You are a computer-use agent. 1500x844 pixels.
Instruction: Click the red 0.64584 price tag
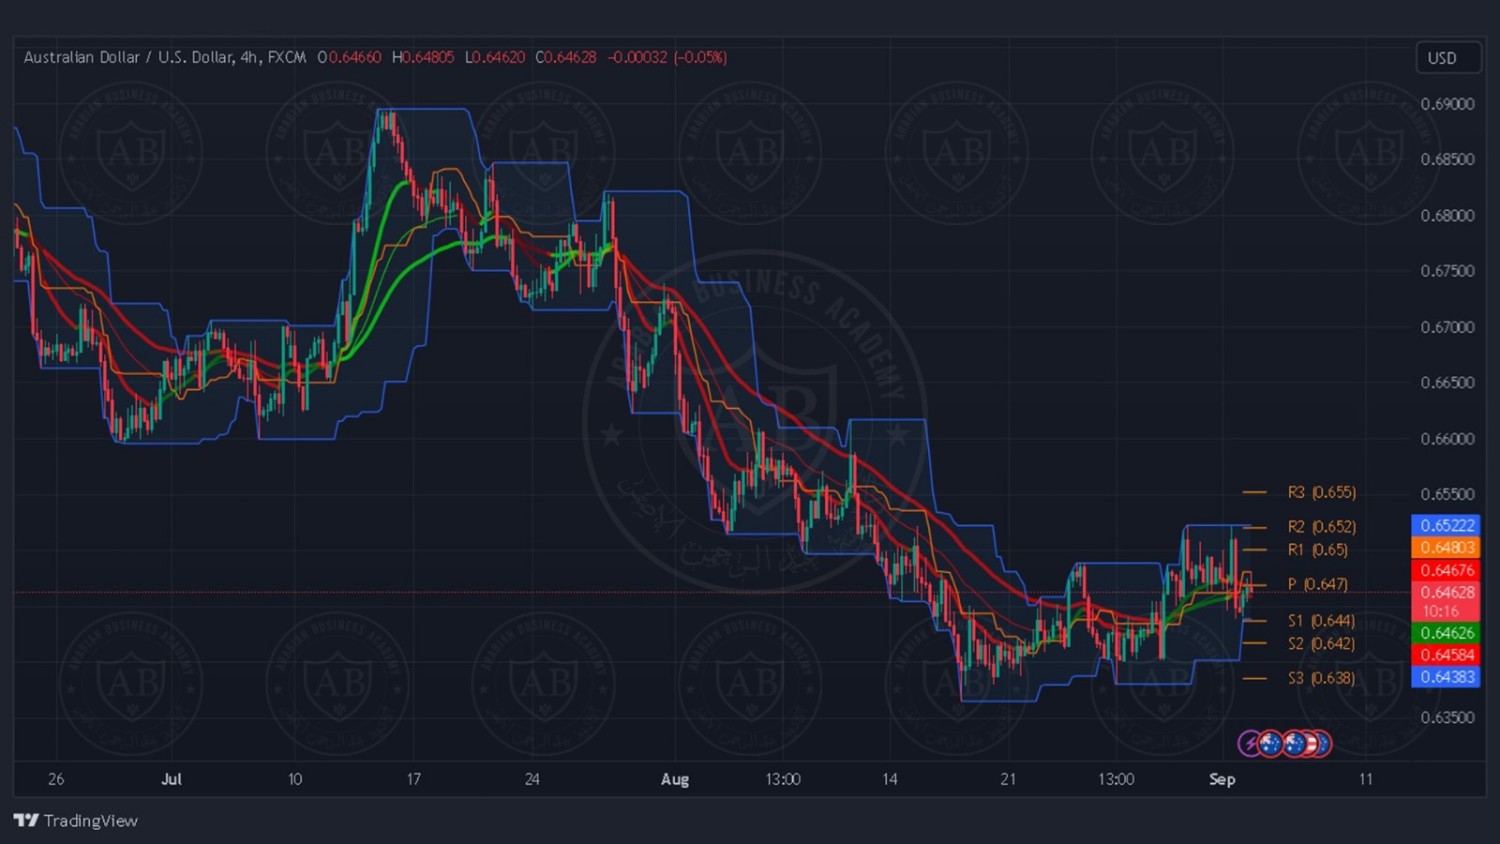click(1446, 655)
